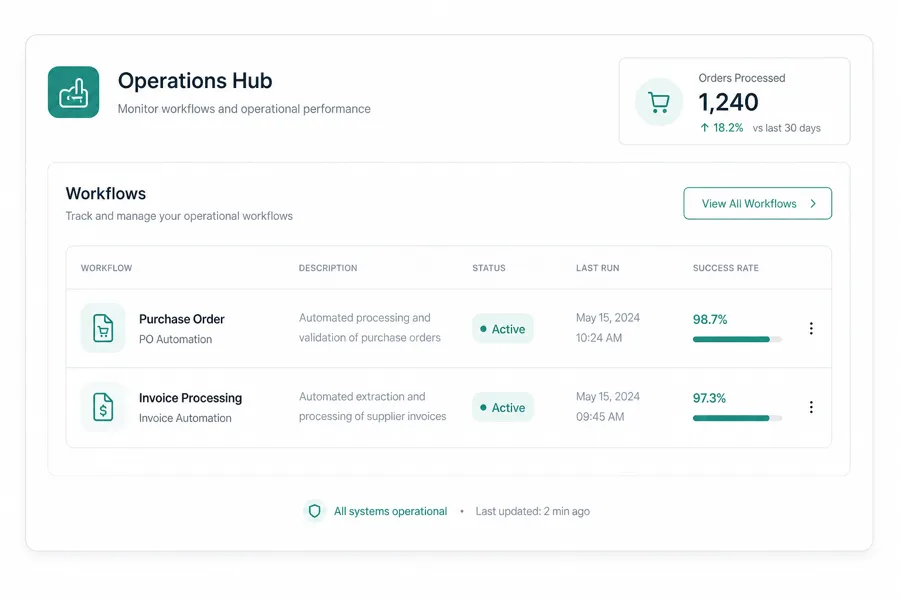Click the shield icon beside All systems operational
The image size is (900, 600).
315,511
